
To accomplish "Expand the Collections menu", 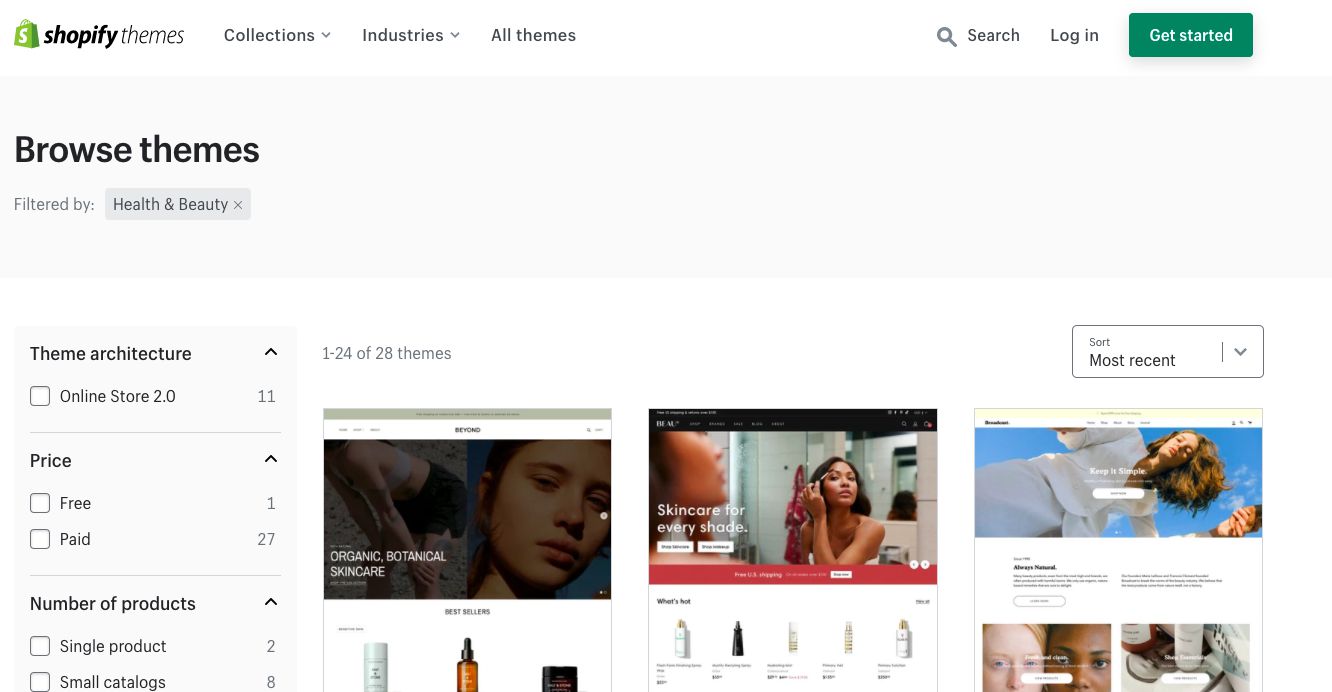I will [277, 35].
